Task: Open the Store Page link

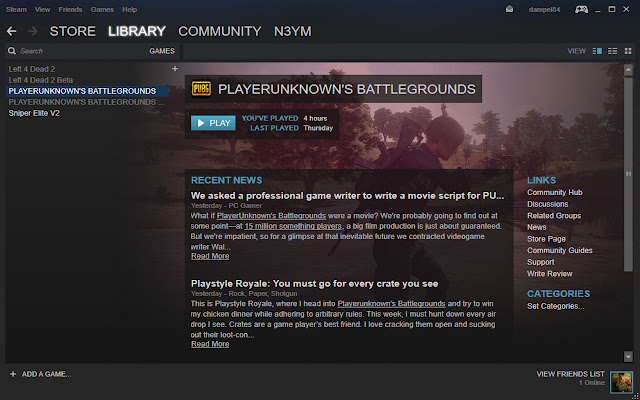Action: click(546, 239)
